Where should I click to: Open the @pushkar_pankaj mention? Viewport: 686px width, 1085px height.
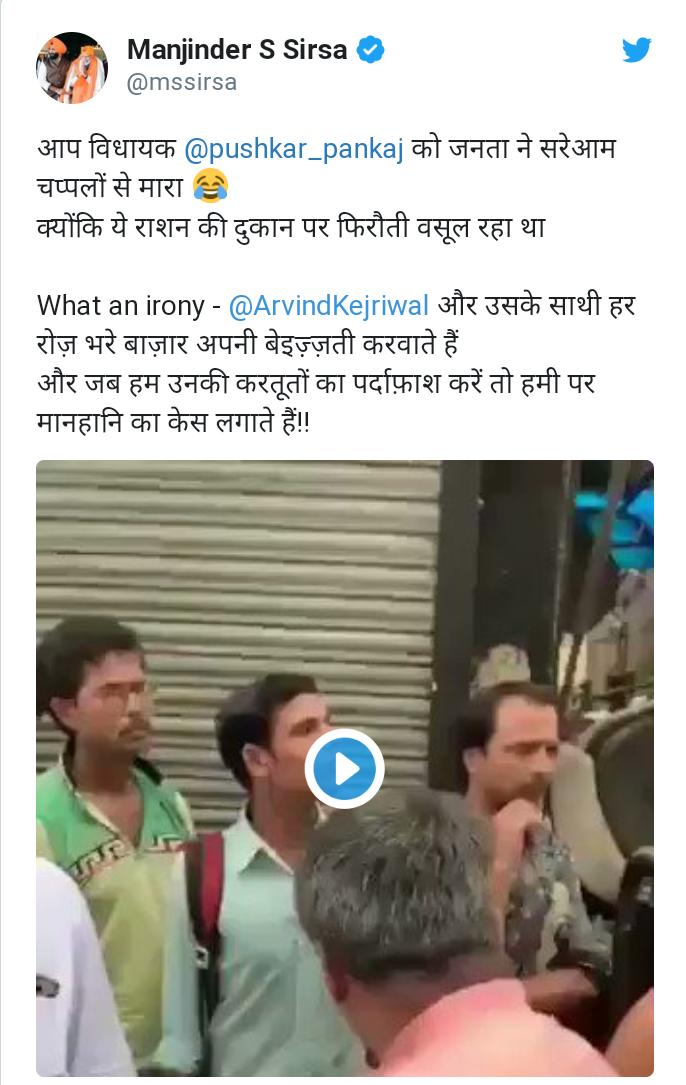[x=294, y=148]
